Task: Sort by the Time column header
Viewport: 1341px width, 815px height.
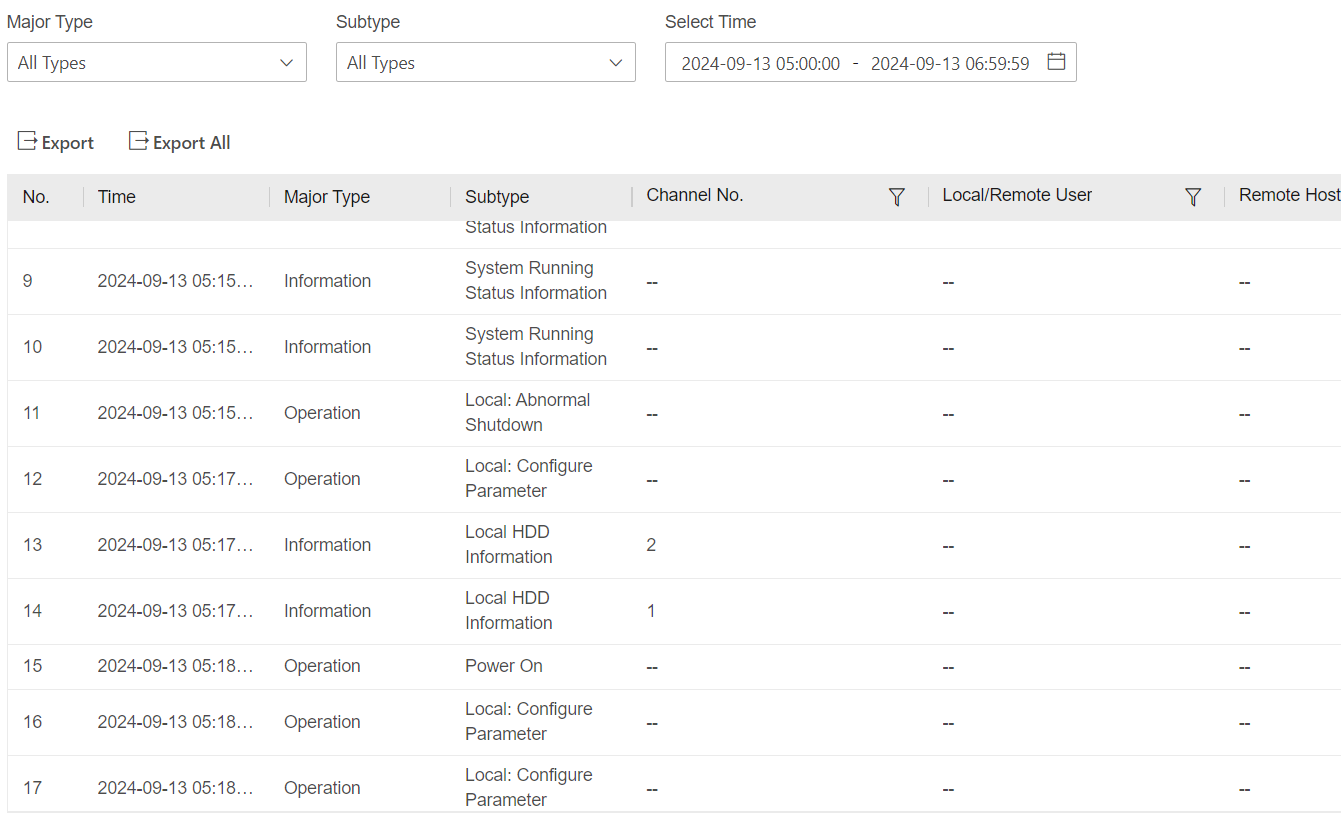Action: click(x=117, y=197)
